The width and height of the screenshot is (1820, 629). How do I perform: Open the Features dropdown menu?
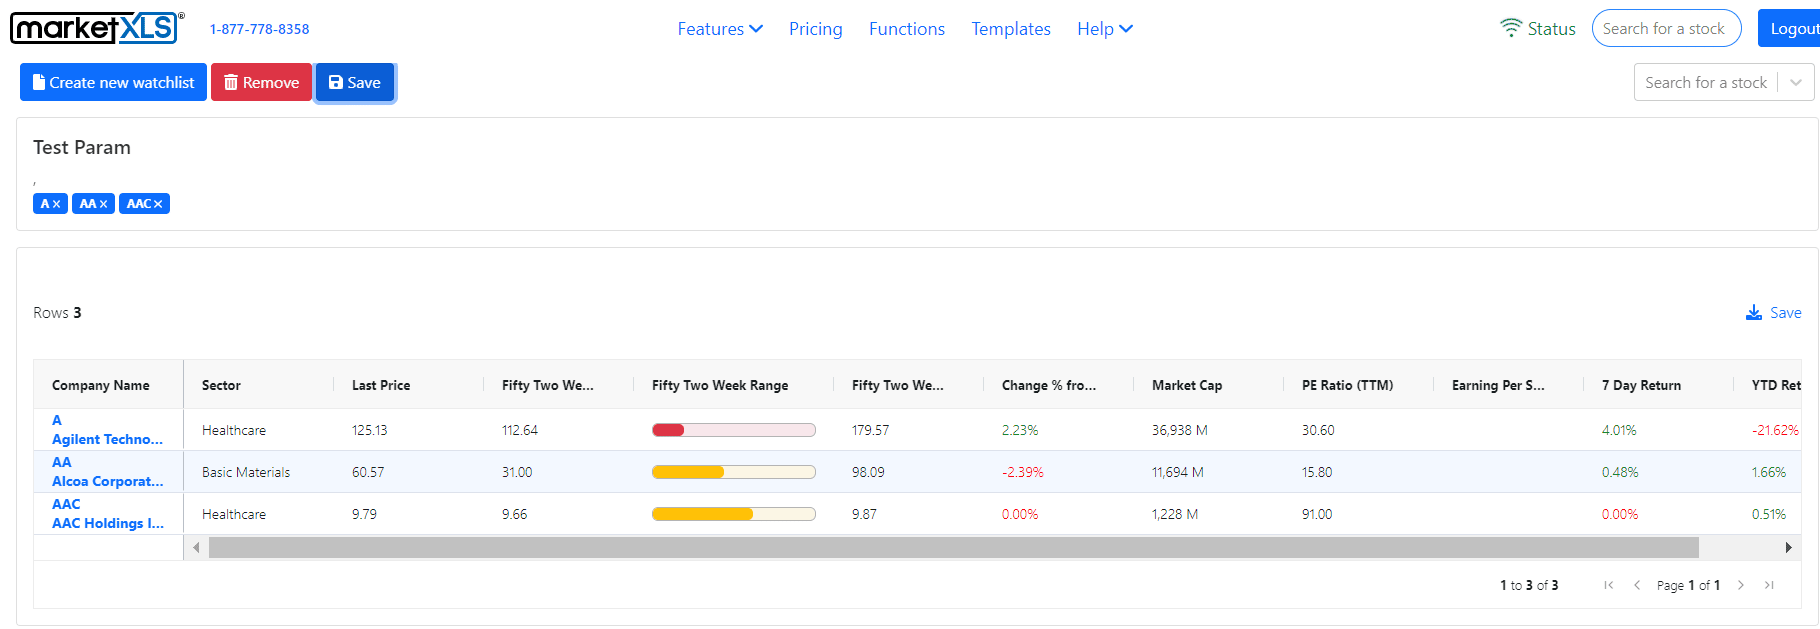pyautogui.click(x=720, y=29)
